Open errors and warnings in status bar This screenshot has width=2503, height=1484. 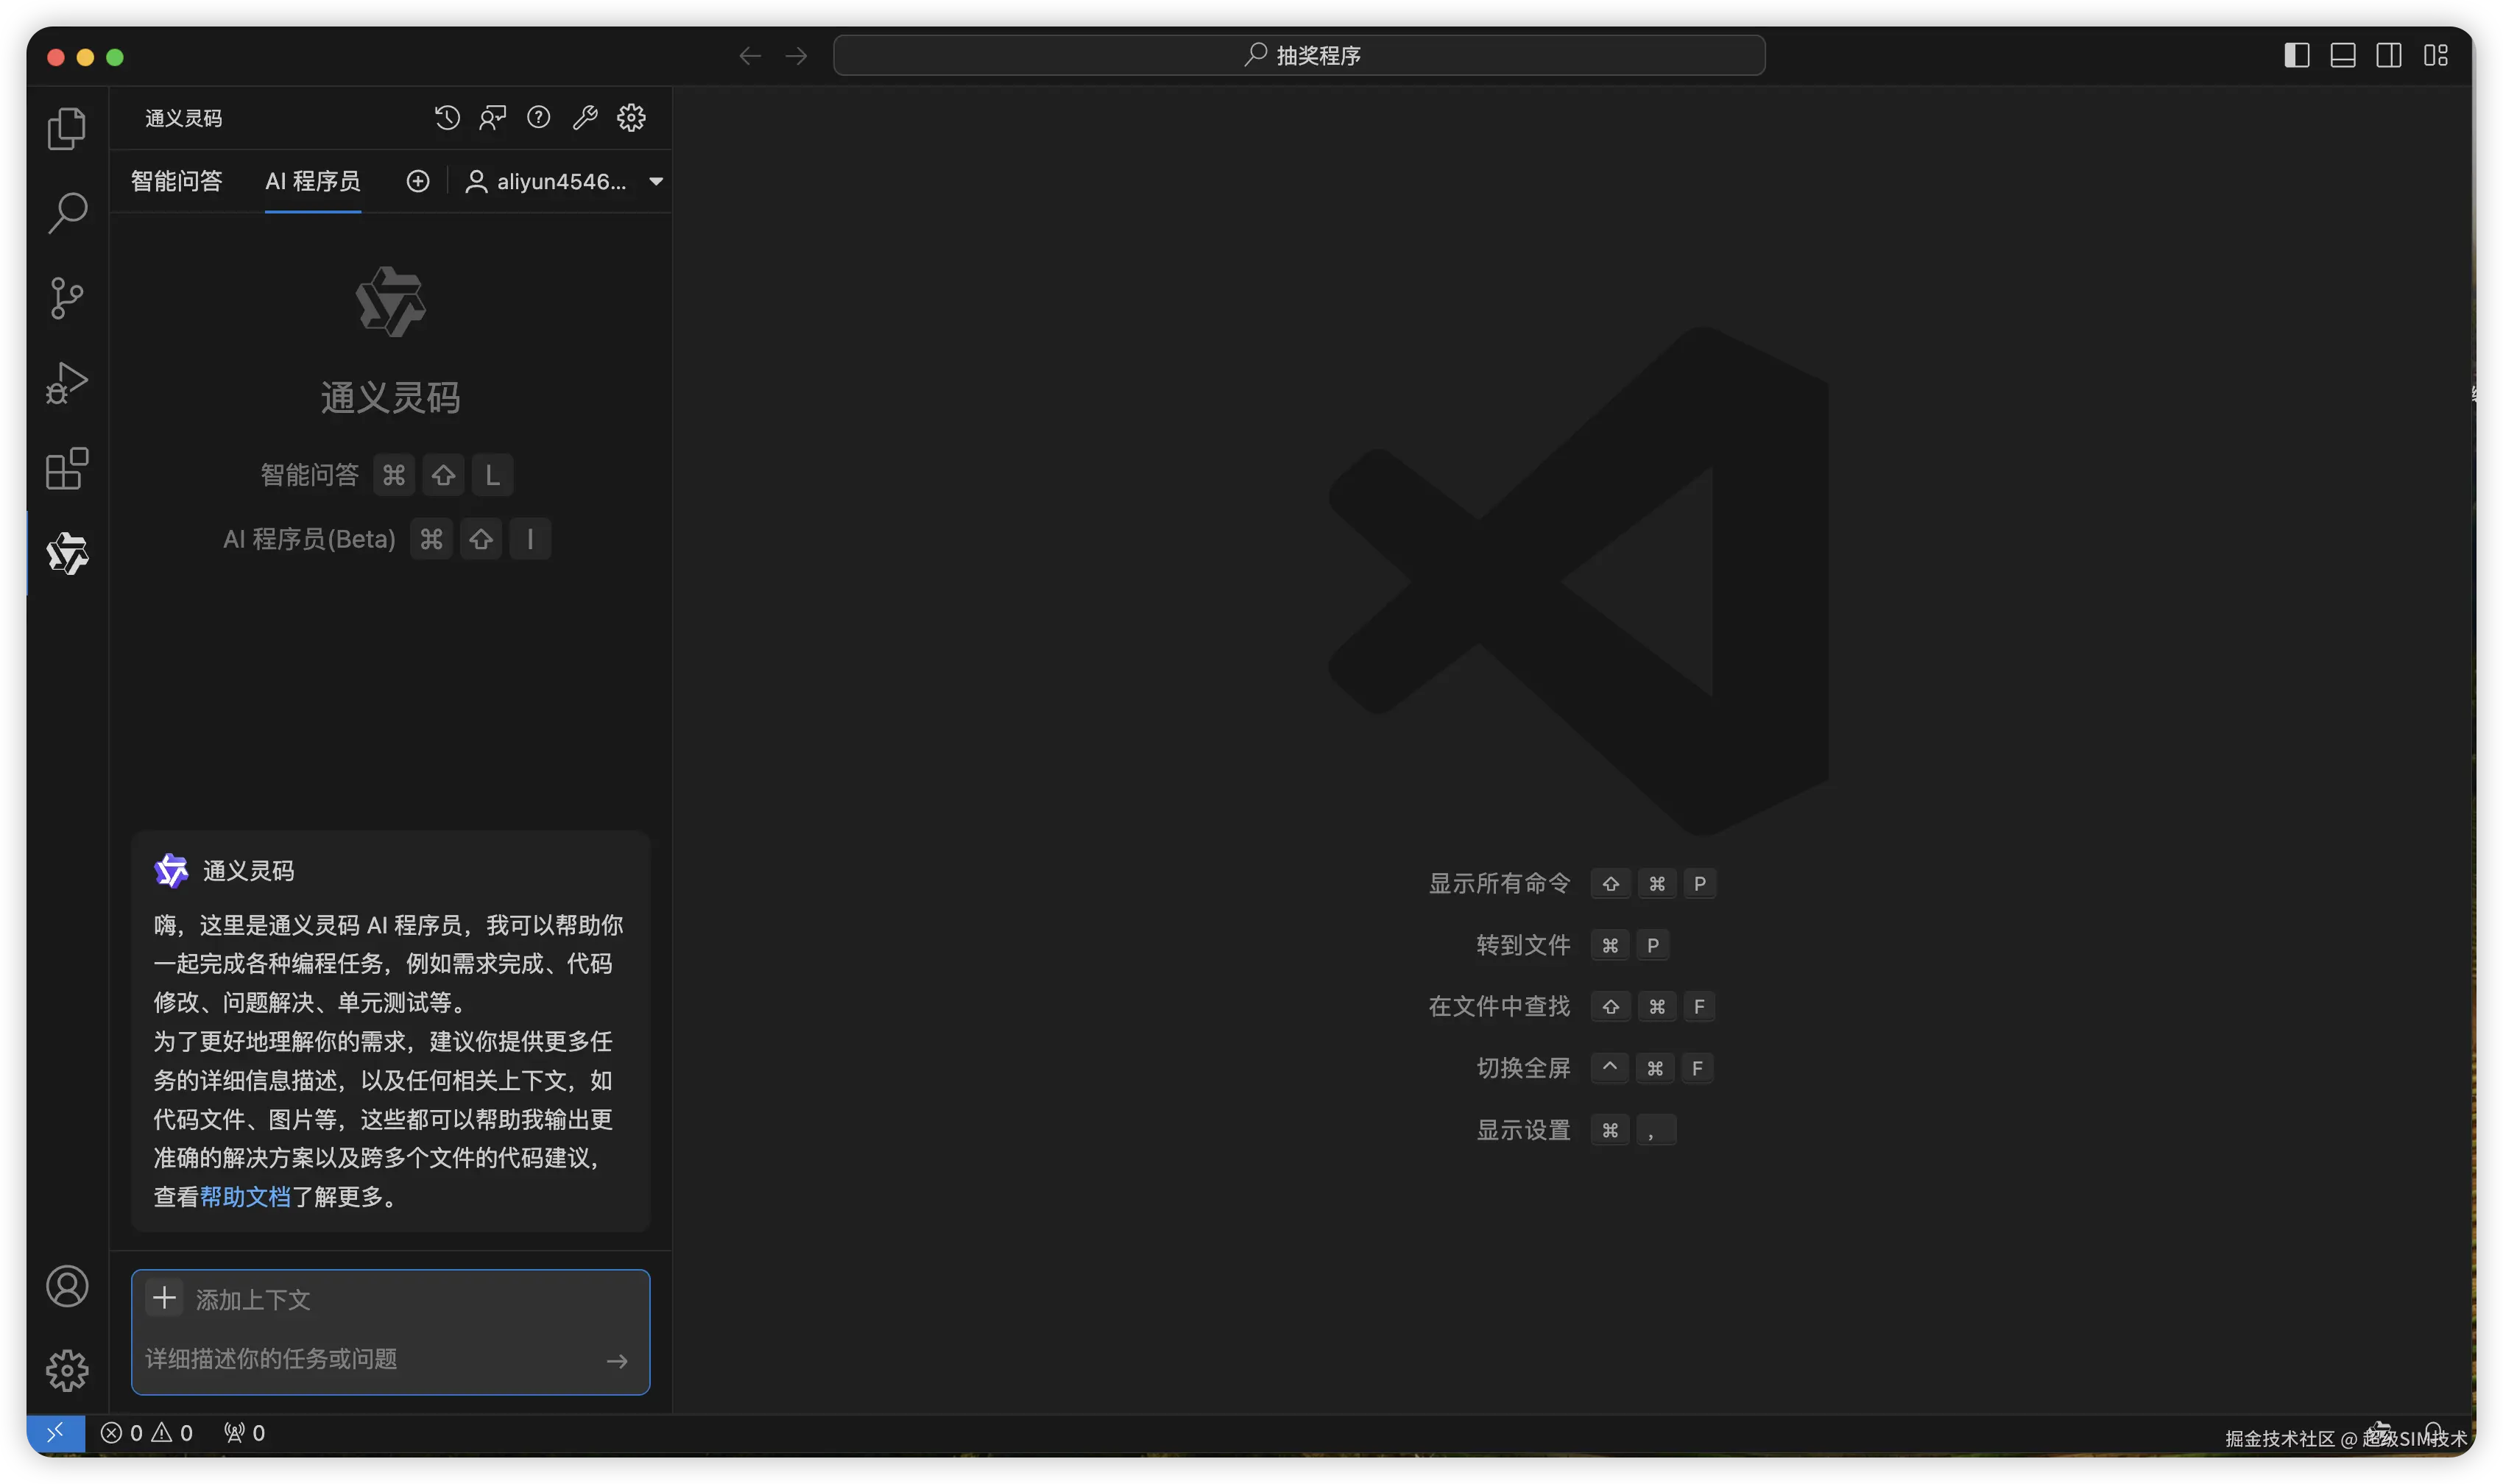146,1433
